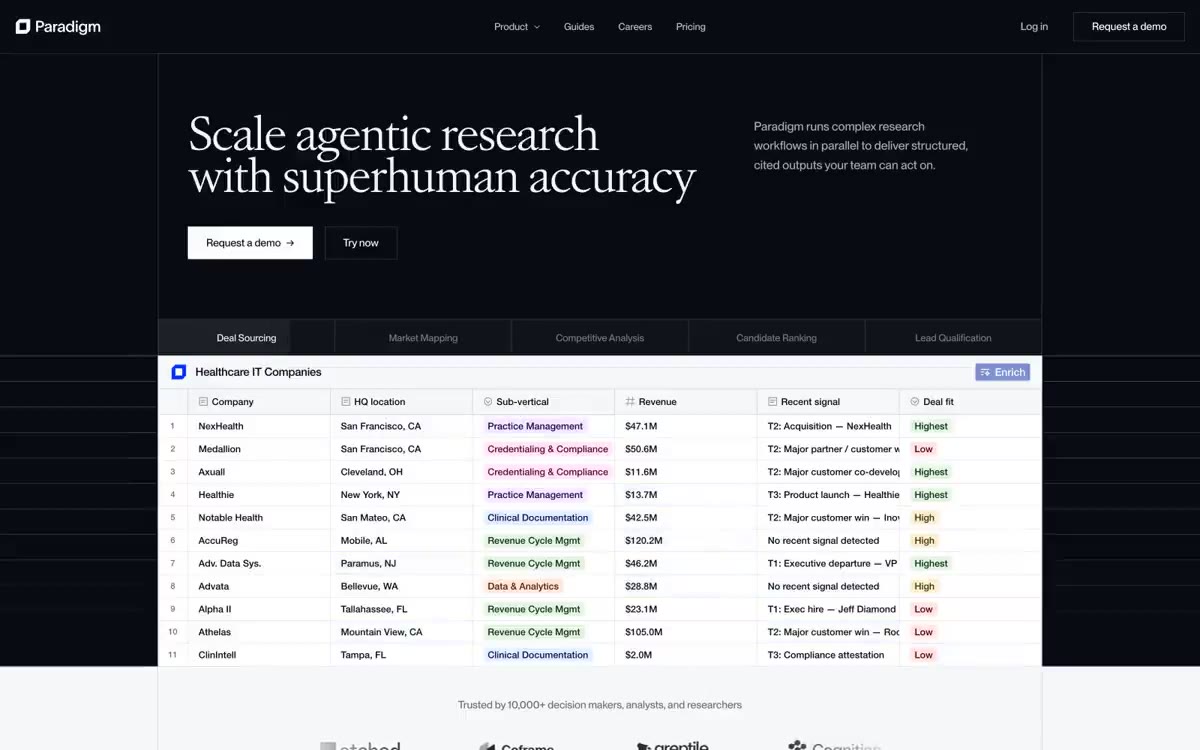This screenshot has height=750, width=1200.
Task: Click the $47.1M revenue cell
Action: point(686,426)
